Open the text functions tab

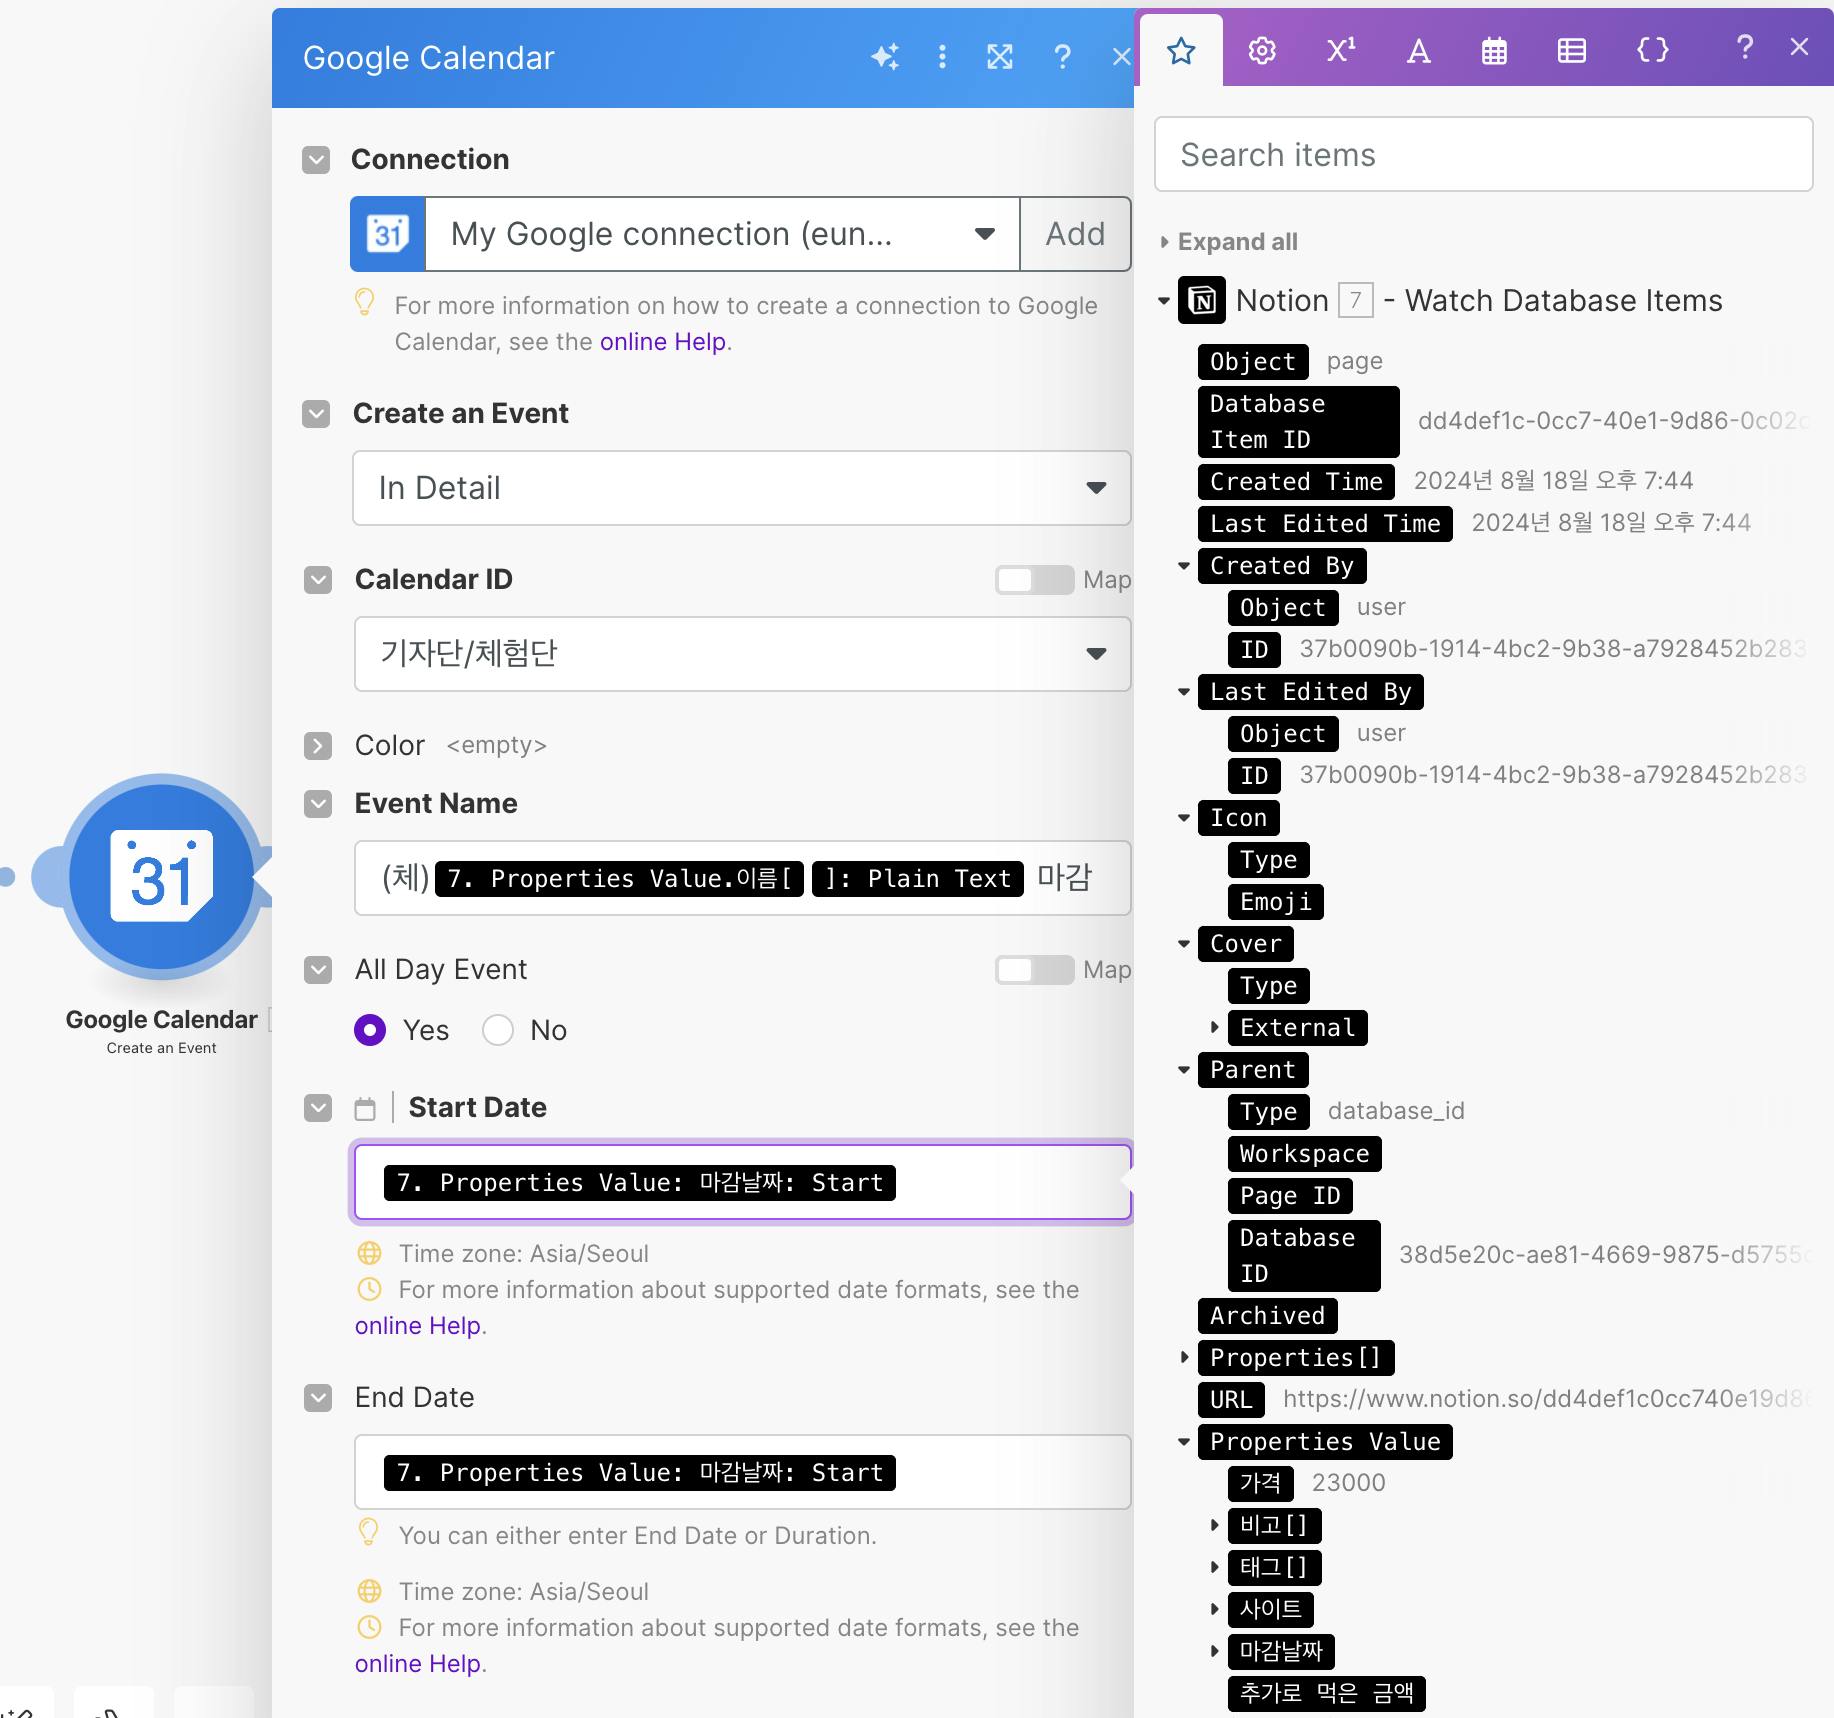point(1418,51)
